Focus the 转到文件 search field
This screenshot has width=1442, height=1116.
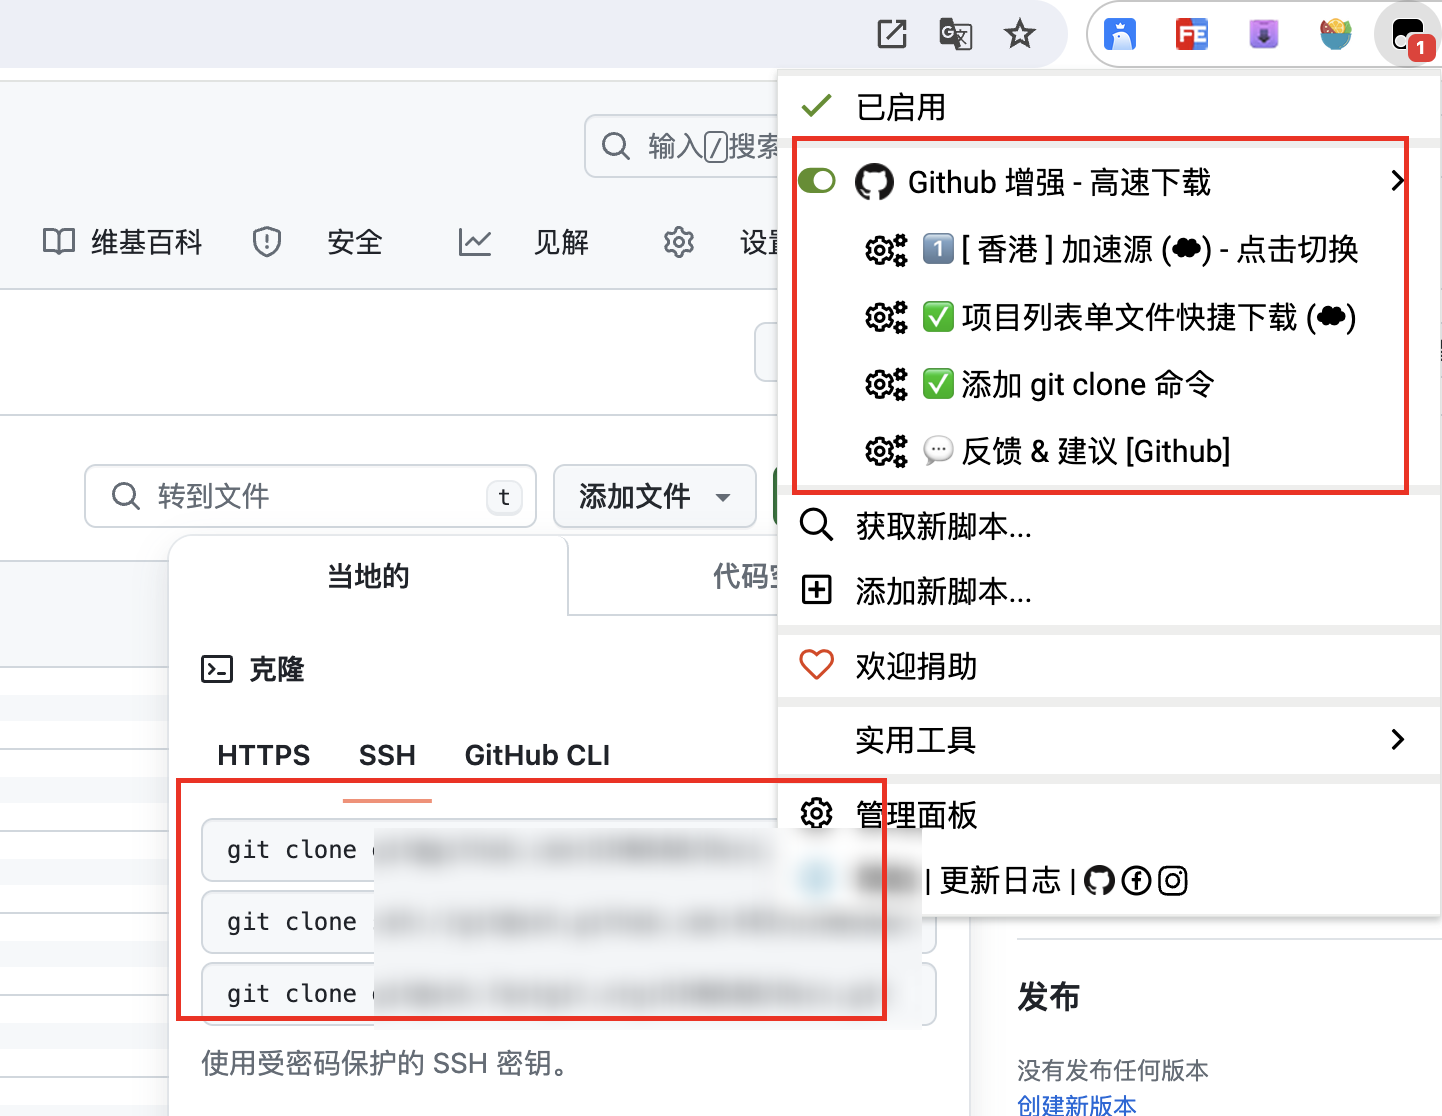coord(311,496)
